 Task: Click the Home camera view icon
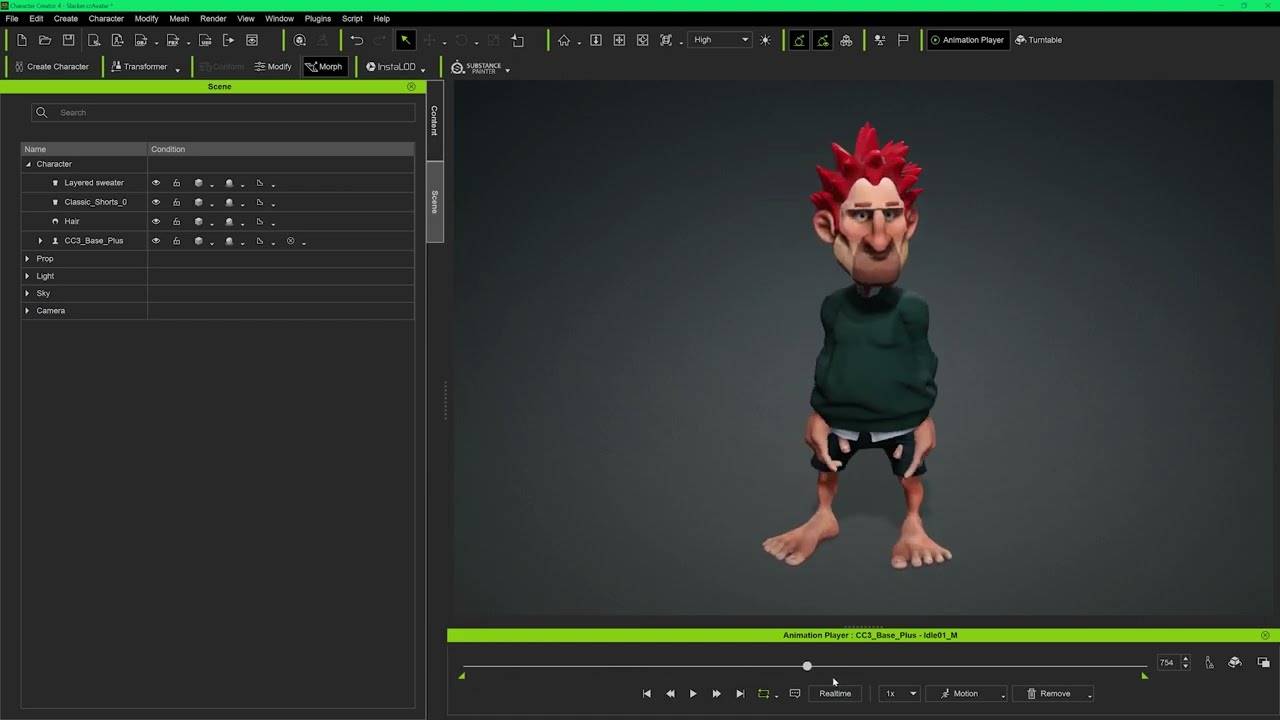[x=564, y=40]
